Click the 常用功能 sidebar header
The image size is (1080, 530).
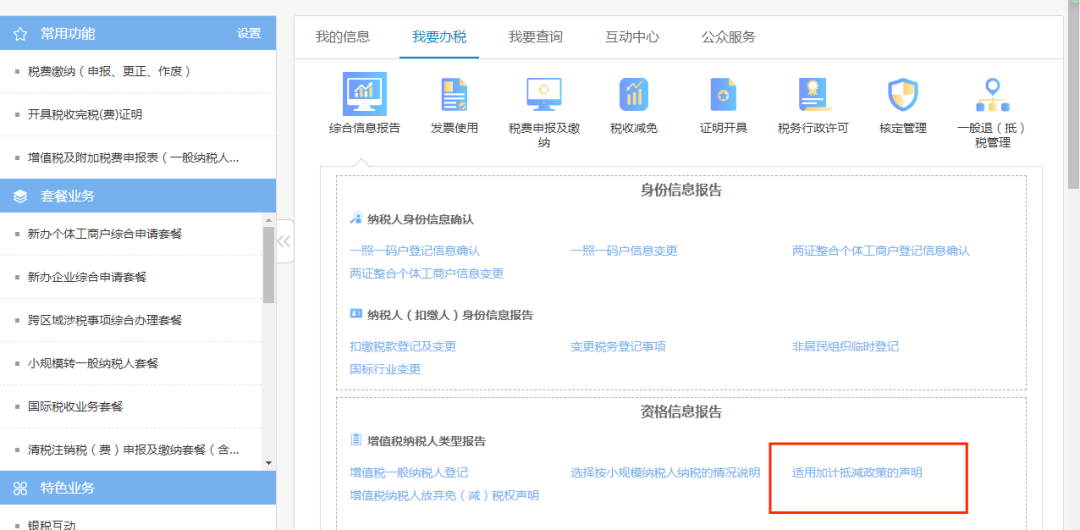[138, 34]
